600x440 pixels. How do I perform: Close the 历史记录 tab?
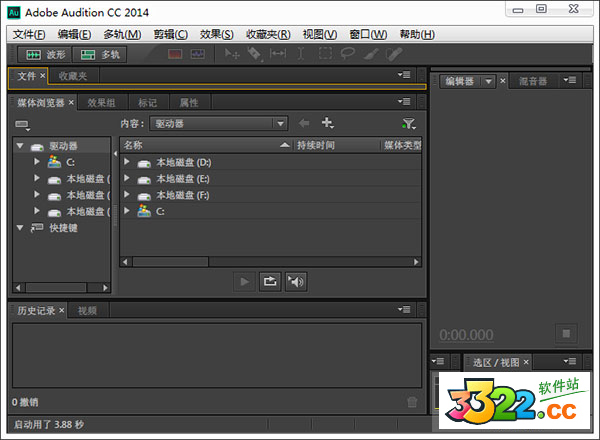(x=62, y=310)
